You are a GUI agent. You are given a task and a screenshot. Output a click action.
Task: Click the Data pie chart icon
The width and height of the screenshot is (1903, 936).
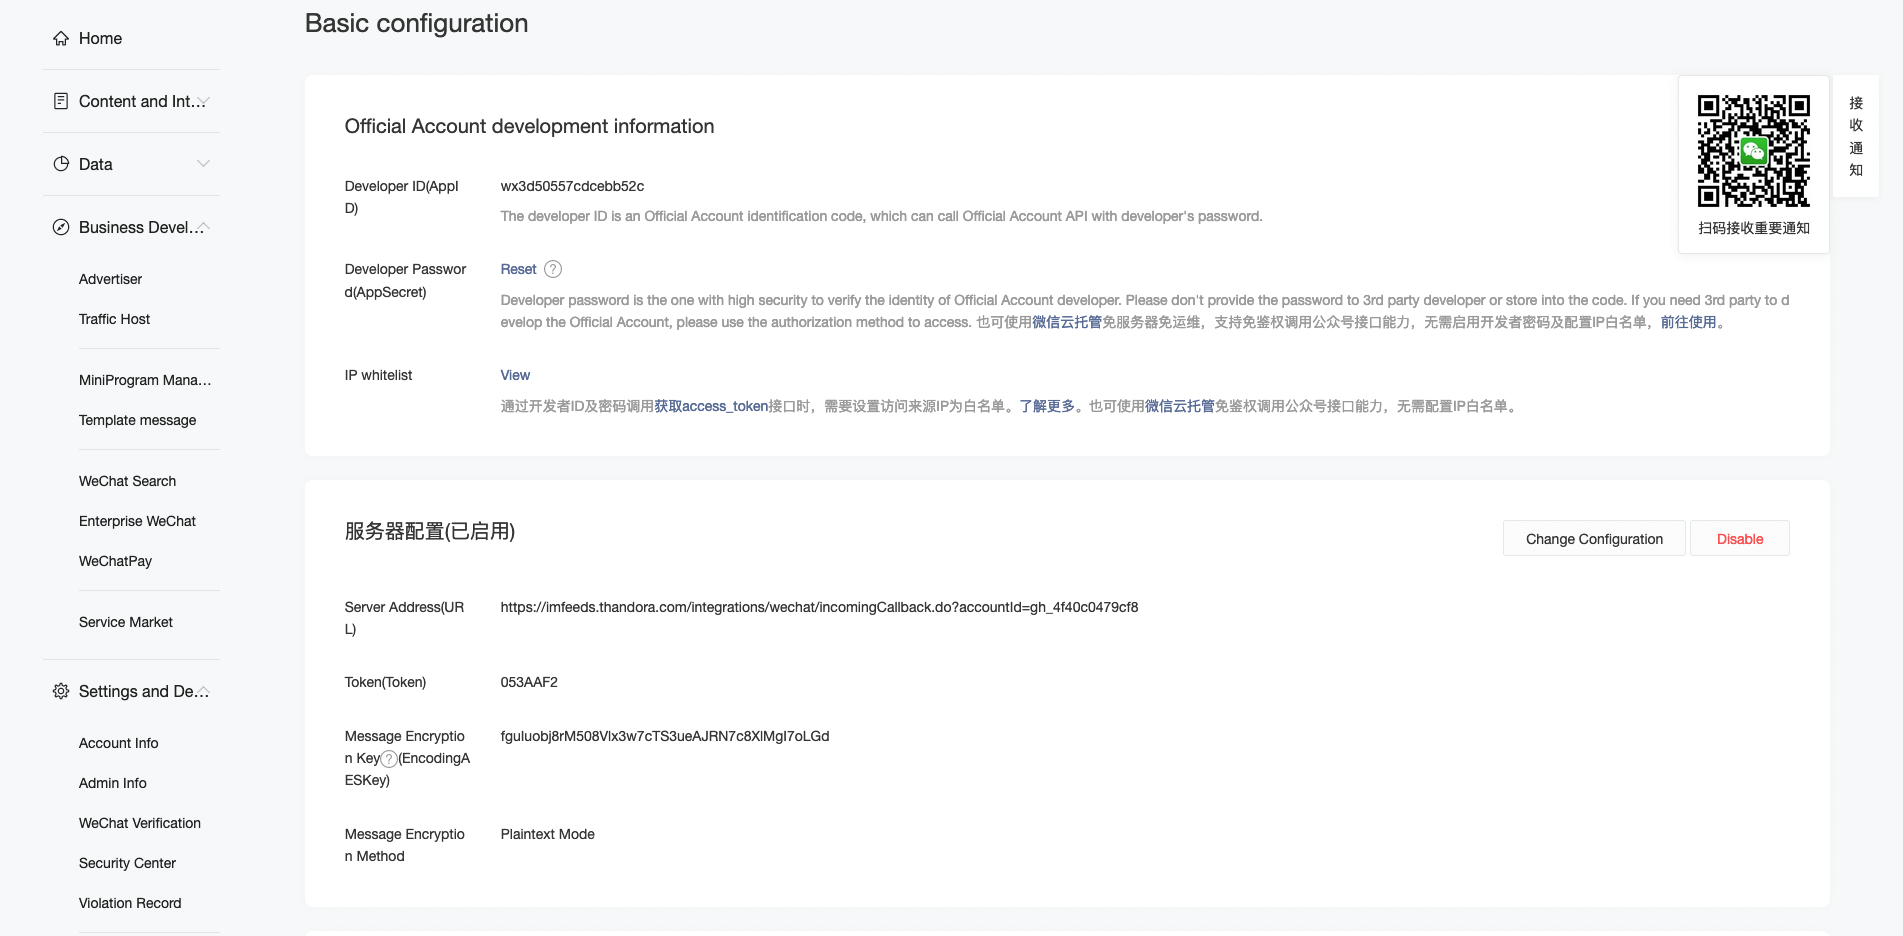point(61,164)
